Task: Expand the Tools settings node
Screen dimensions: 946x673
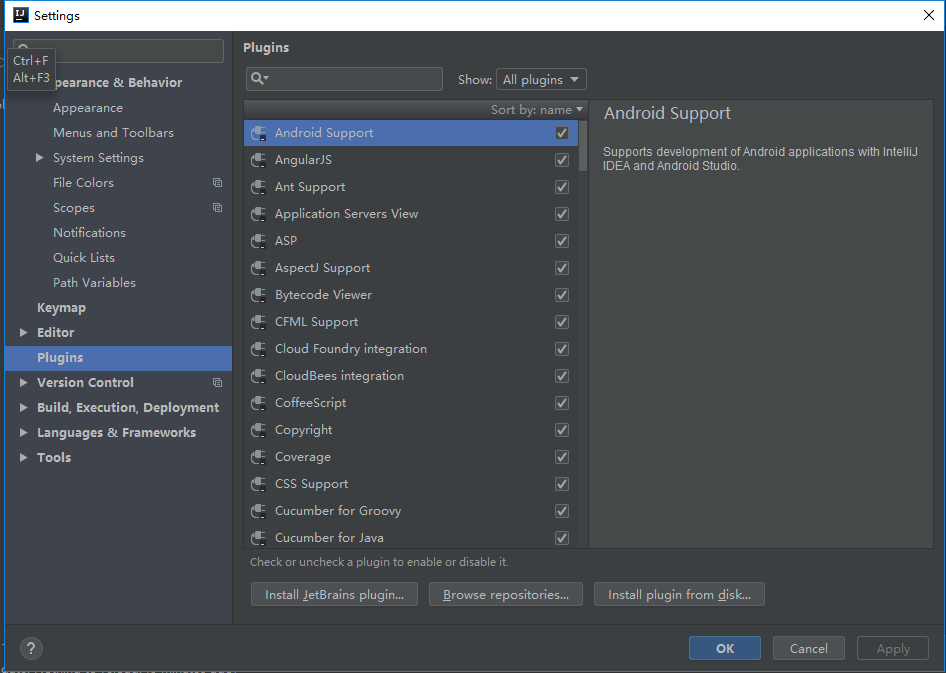Action: (x=24, y=458)
